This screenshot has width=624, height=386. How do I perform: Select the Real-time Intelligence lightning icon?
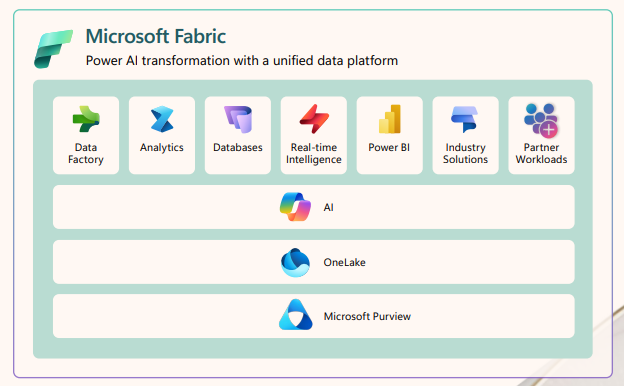tap(314, 119)
